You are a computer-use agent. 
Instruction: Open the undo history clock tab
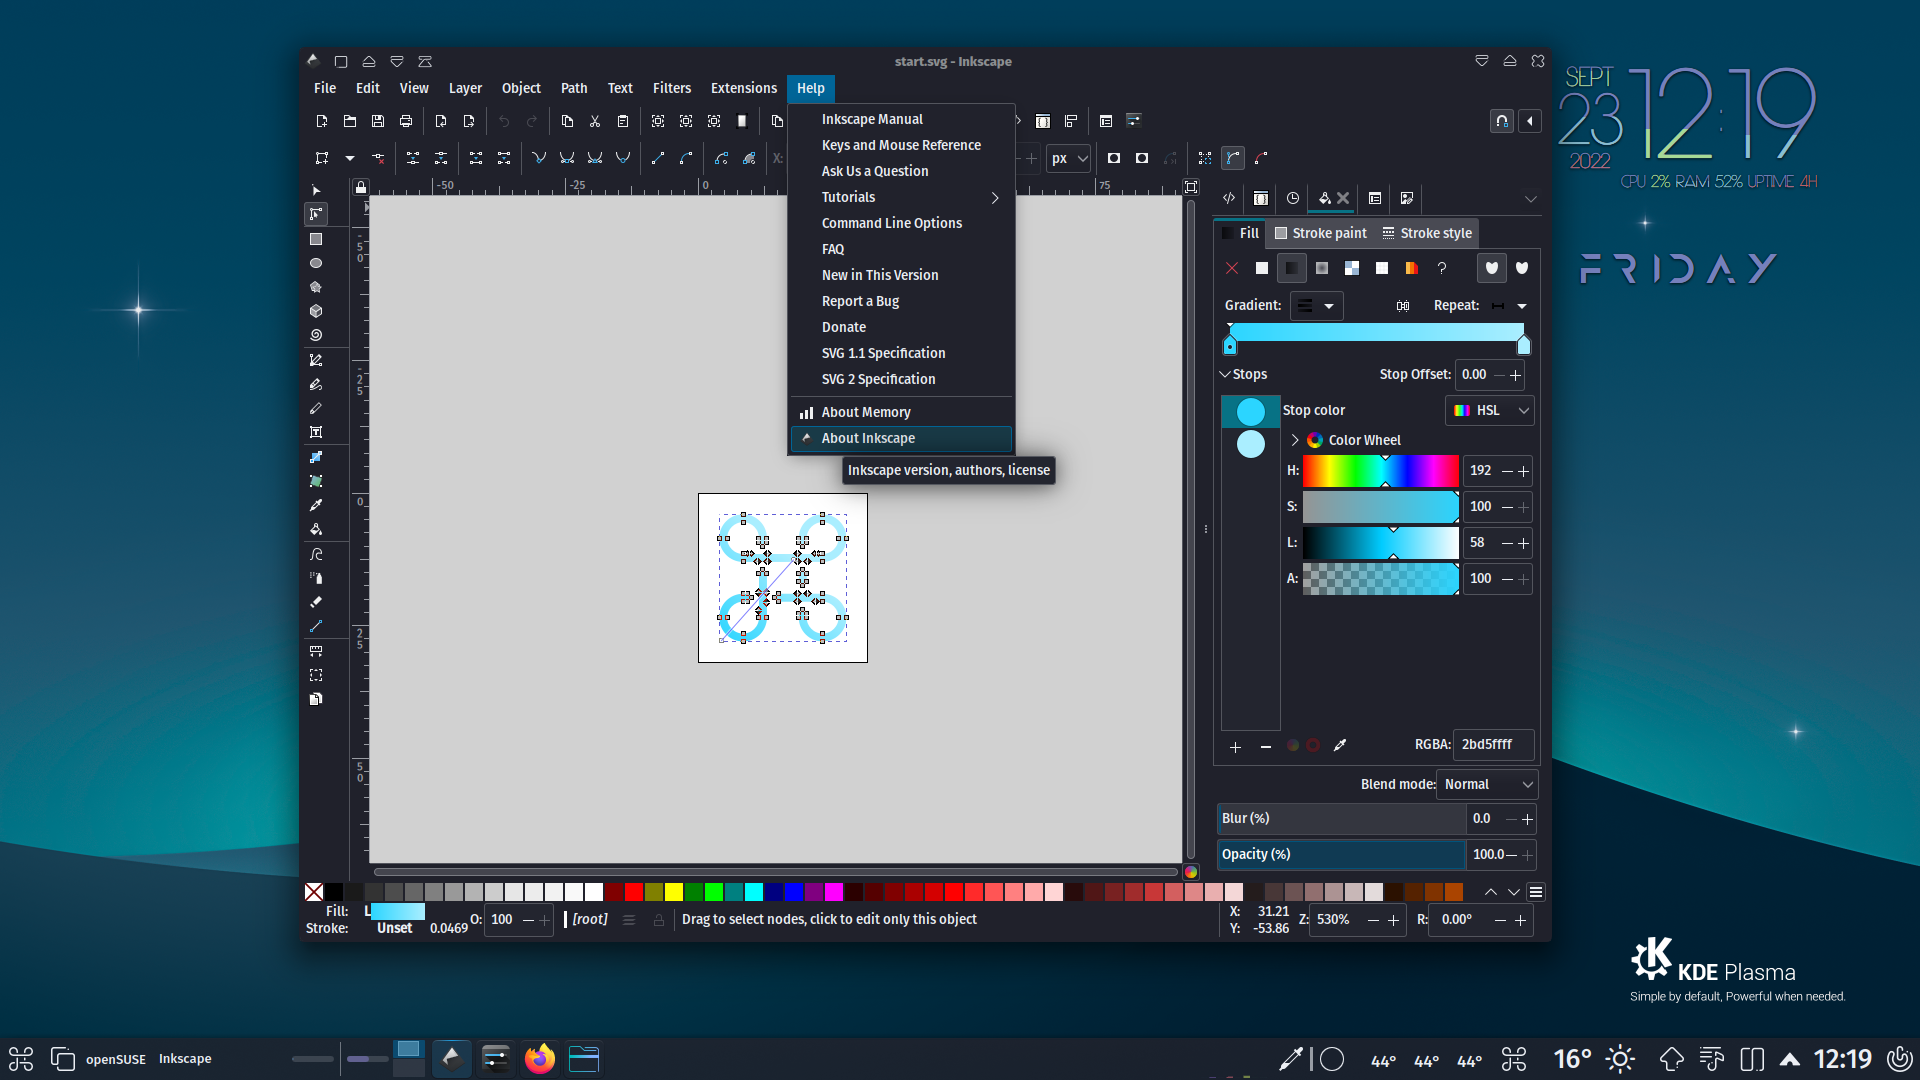pyautogui.click(x=1293, y=198)
